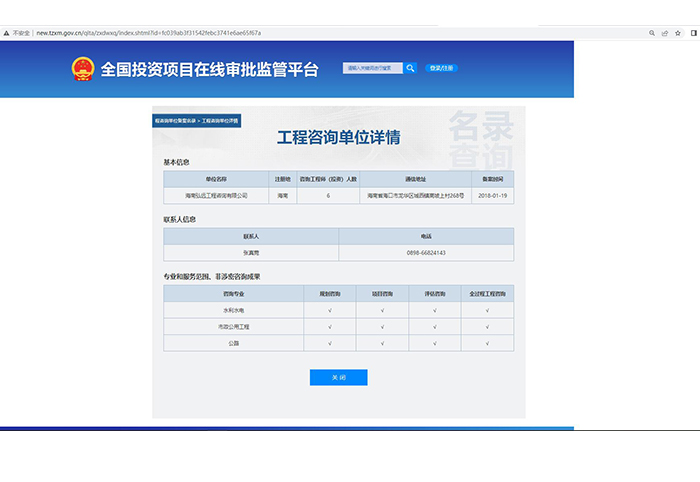Click the 市政公用工程 specialty cell

(233, 327)
